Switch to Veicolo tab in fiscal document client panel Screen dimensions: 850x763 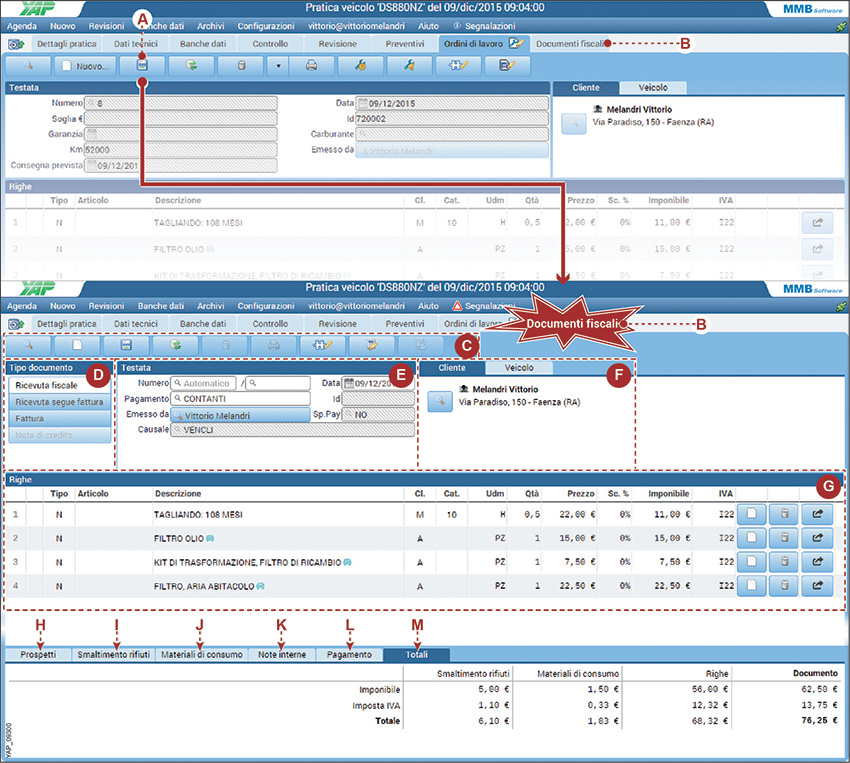coord(519,367)
